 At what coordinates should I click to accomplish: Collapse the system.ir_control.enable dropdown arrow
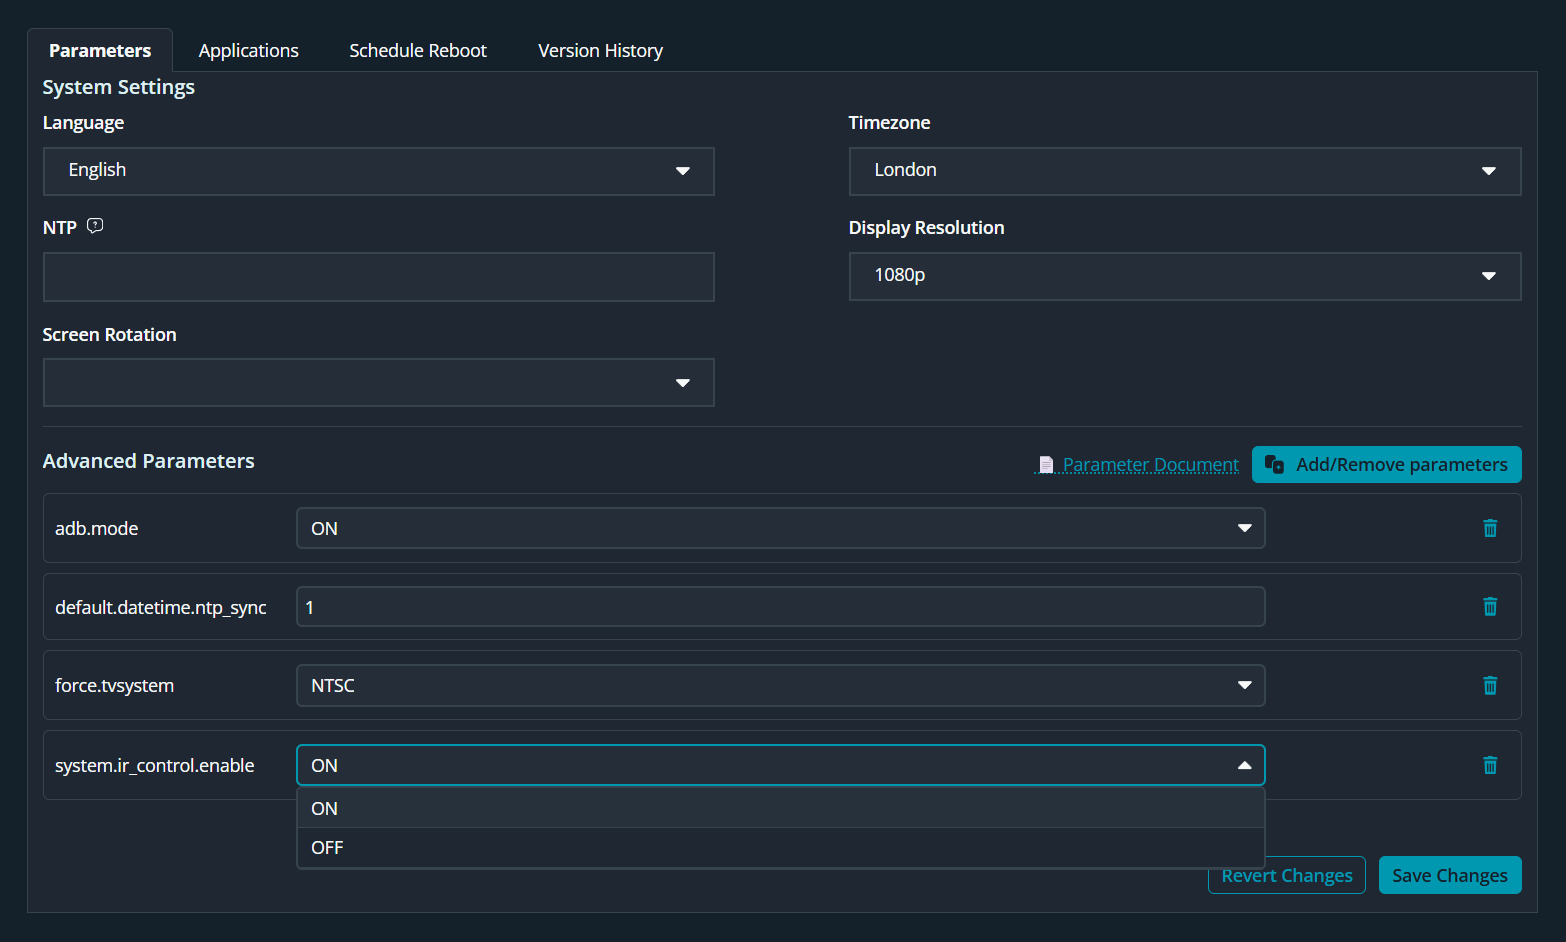click(x=1244, y=765)
